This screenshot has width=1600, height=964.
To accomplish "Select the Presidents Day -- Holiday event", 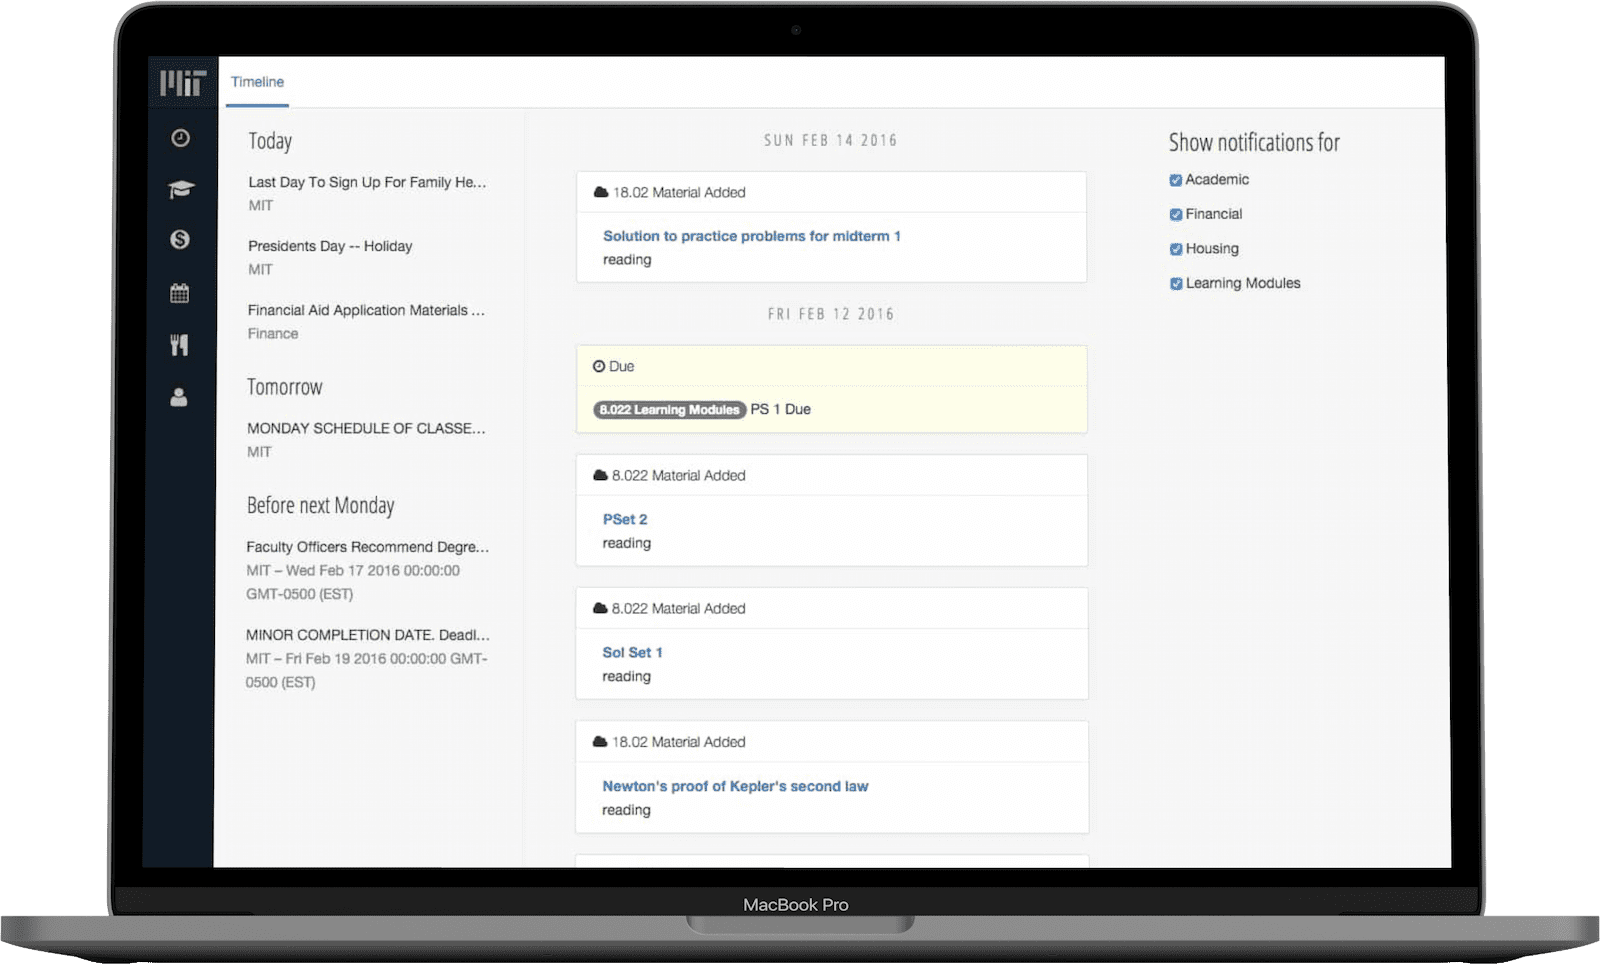I will click(x=330, y=246).
